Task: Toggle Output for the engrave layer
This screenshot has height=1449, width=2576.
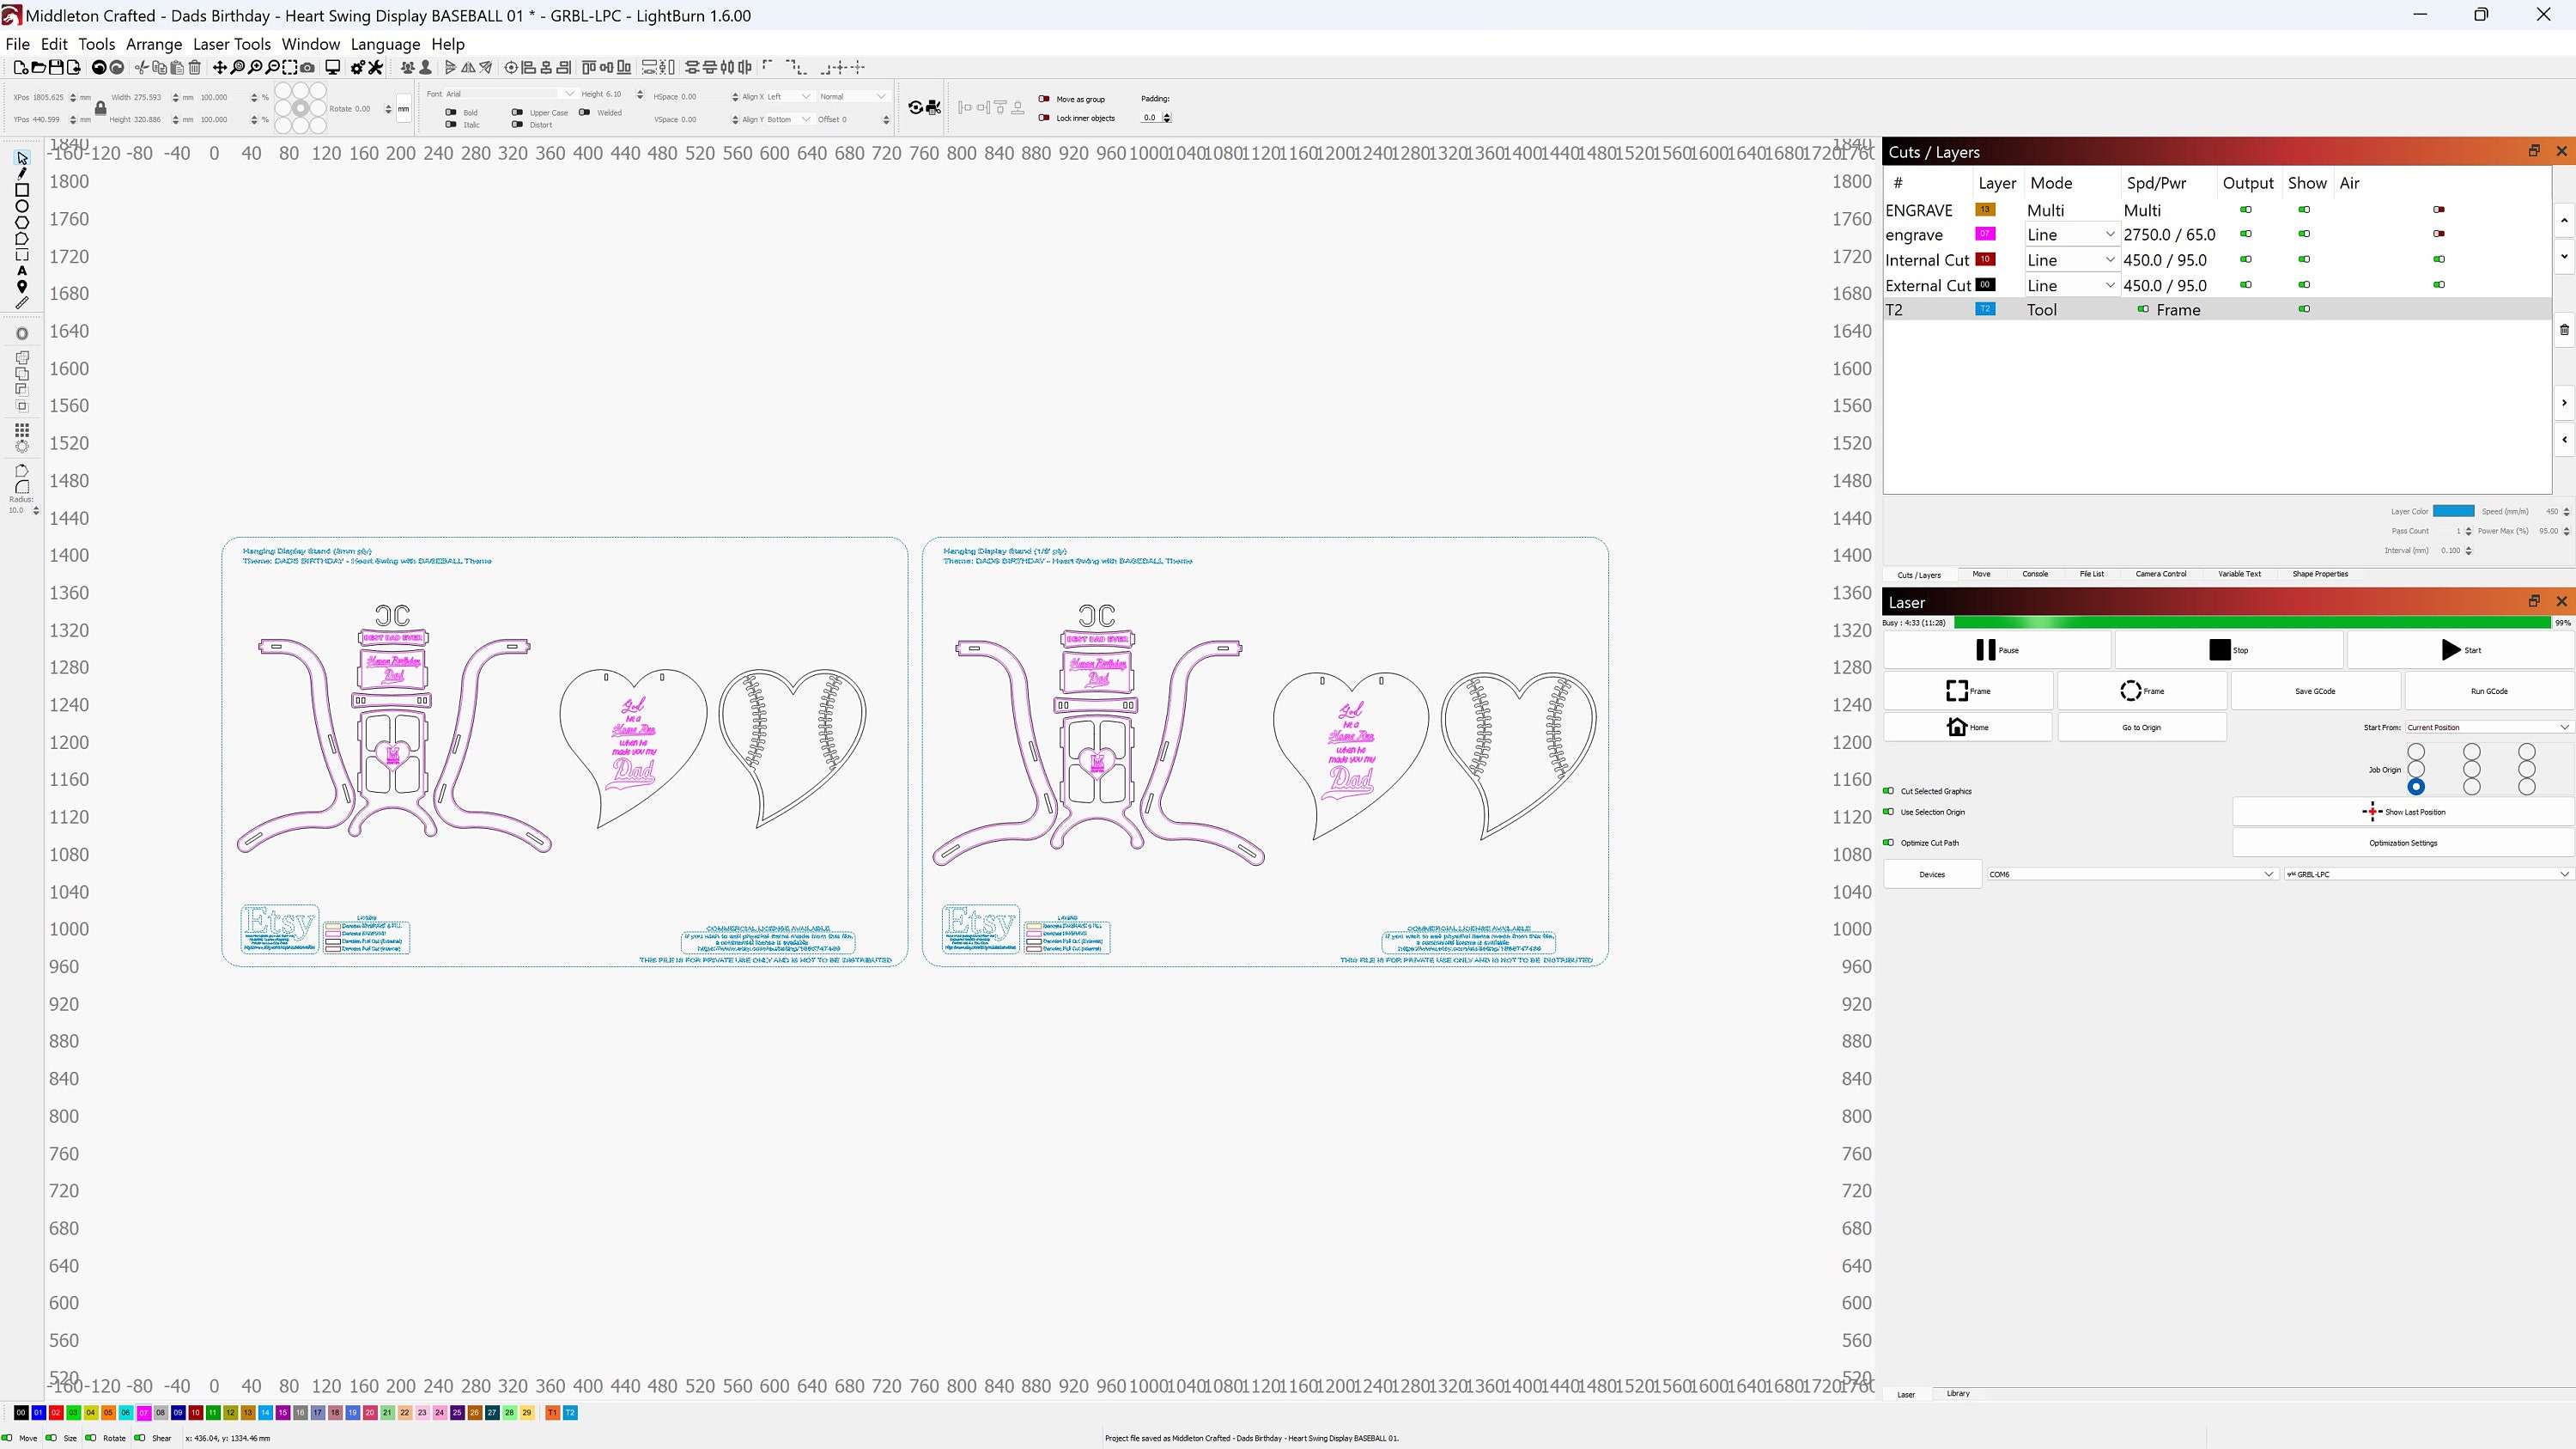Action: tap(2246, 234)
